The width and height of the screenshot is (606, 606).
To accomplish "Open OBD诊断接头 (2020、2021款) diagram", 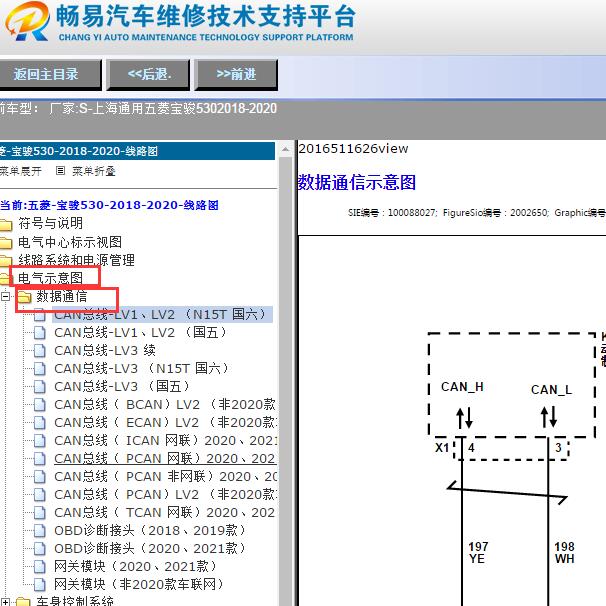I will (x=150, y=548).
